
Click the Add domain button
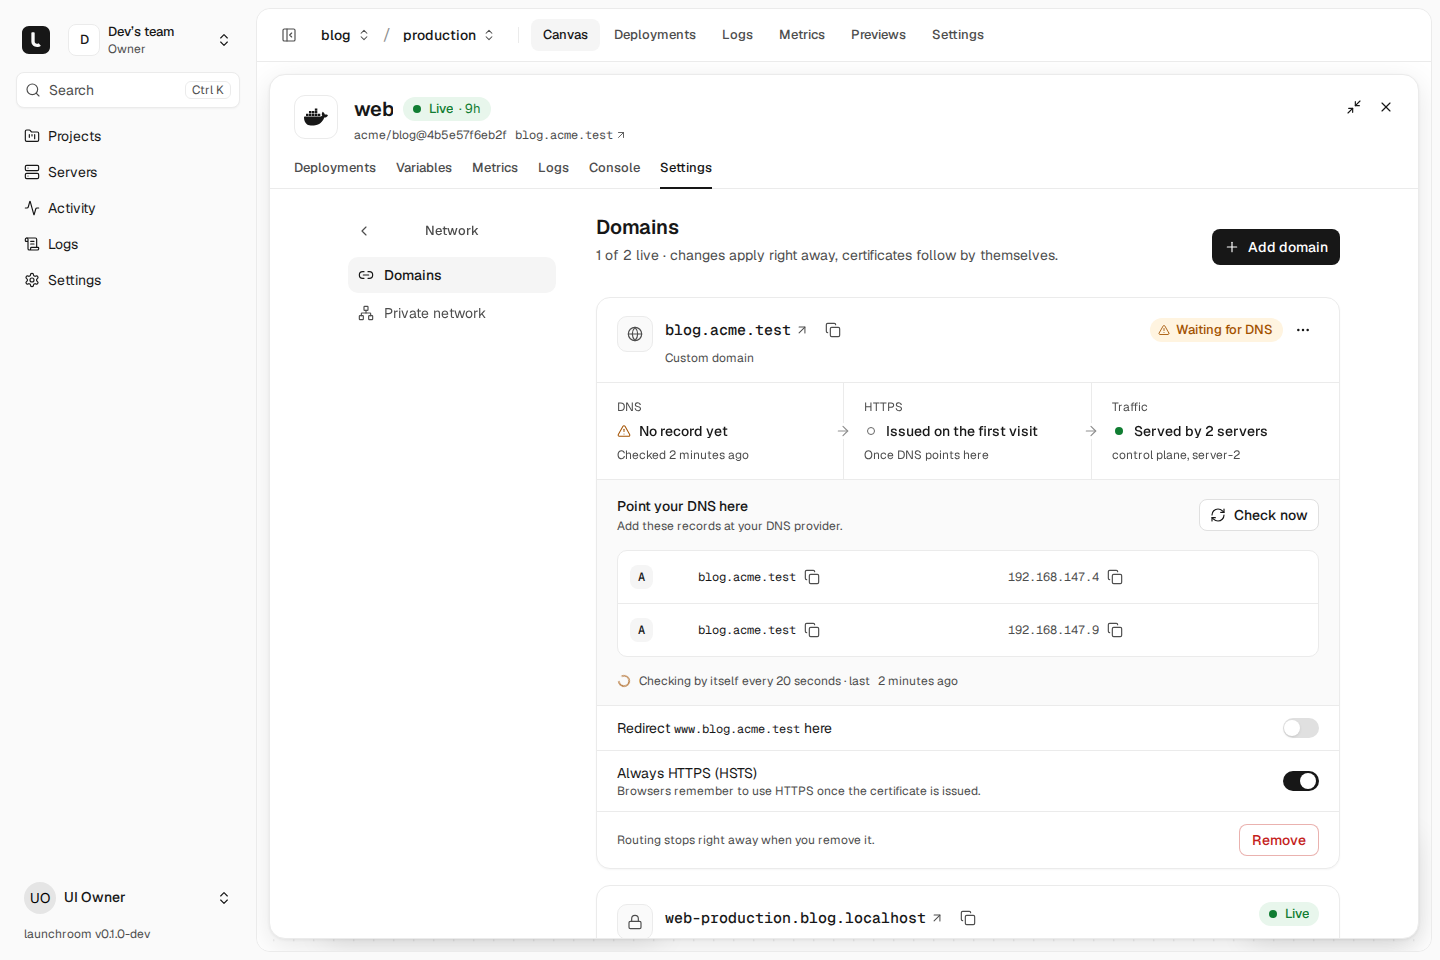[x=1276, y=247]
